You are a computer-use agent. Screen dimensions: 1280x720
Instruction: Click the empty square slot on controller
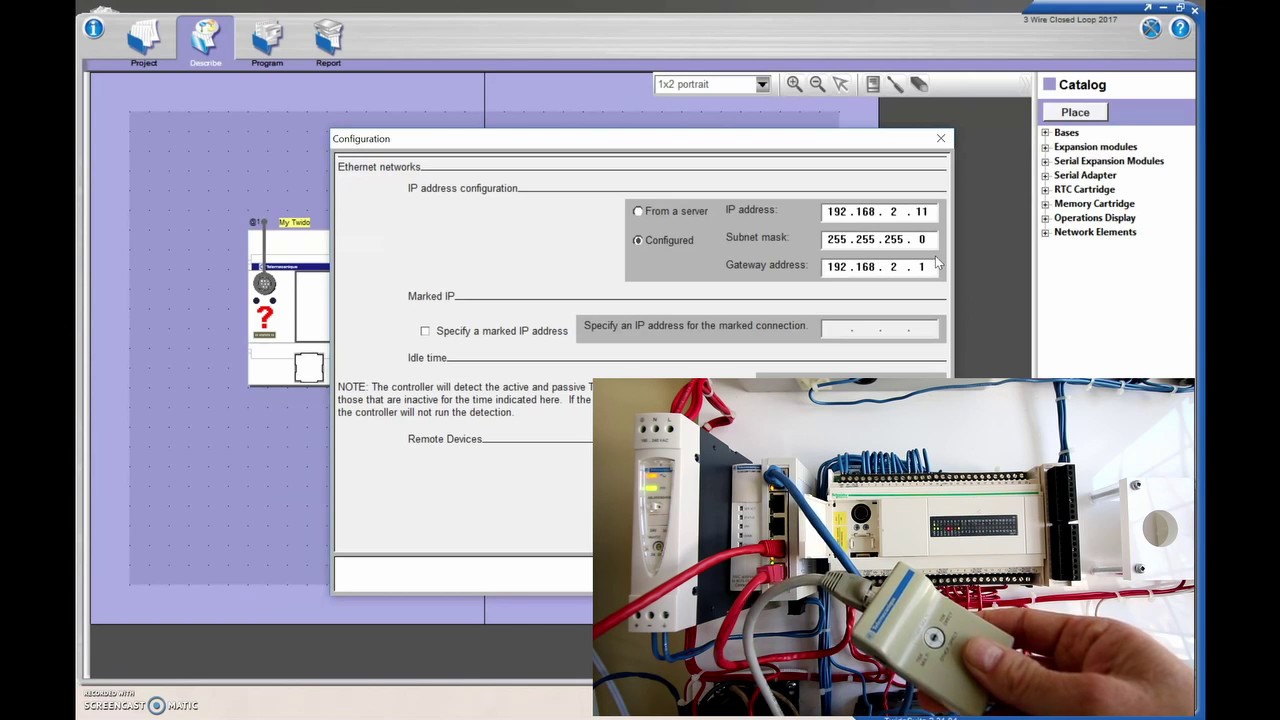309,368
